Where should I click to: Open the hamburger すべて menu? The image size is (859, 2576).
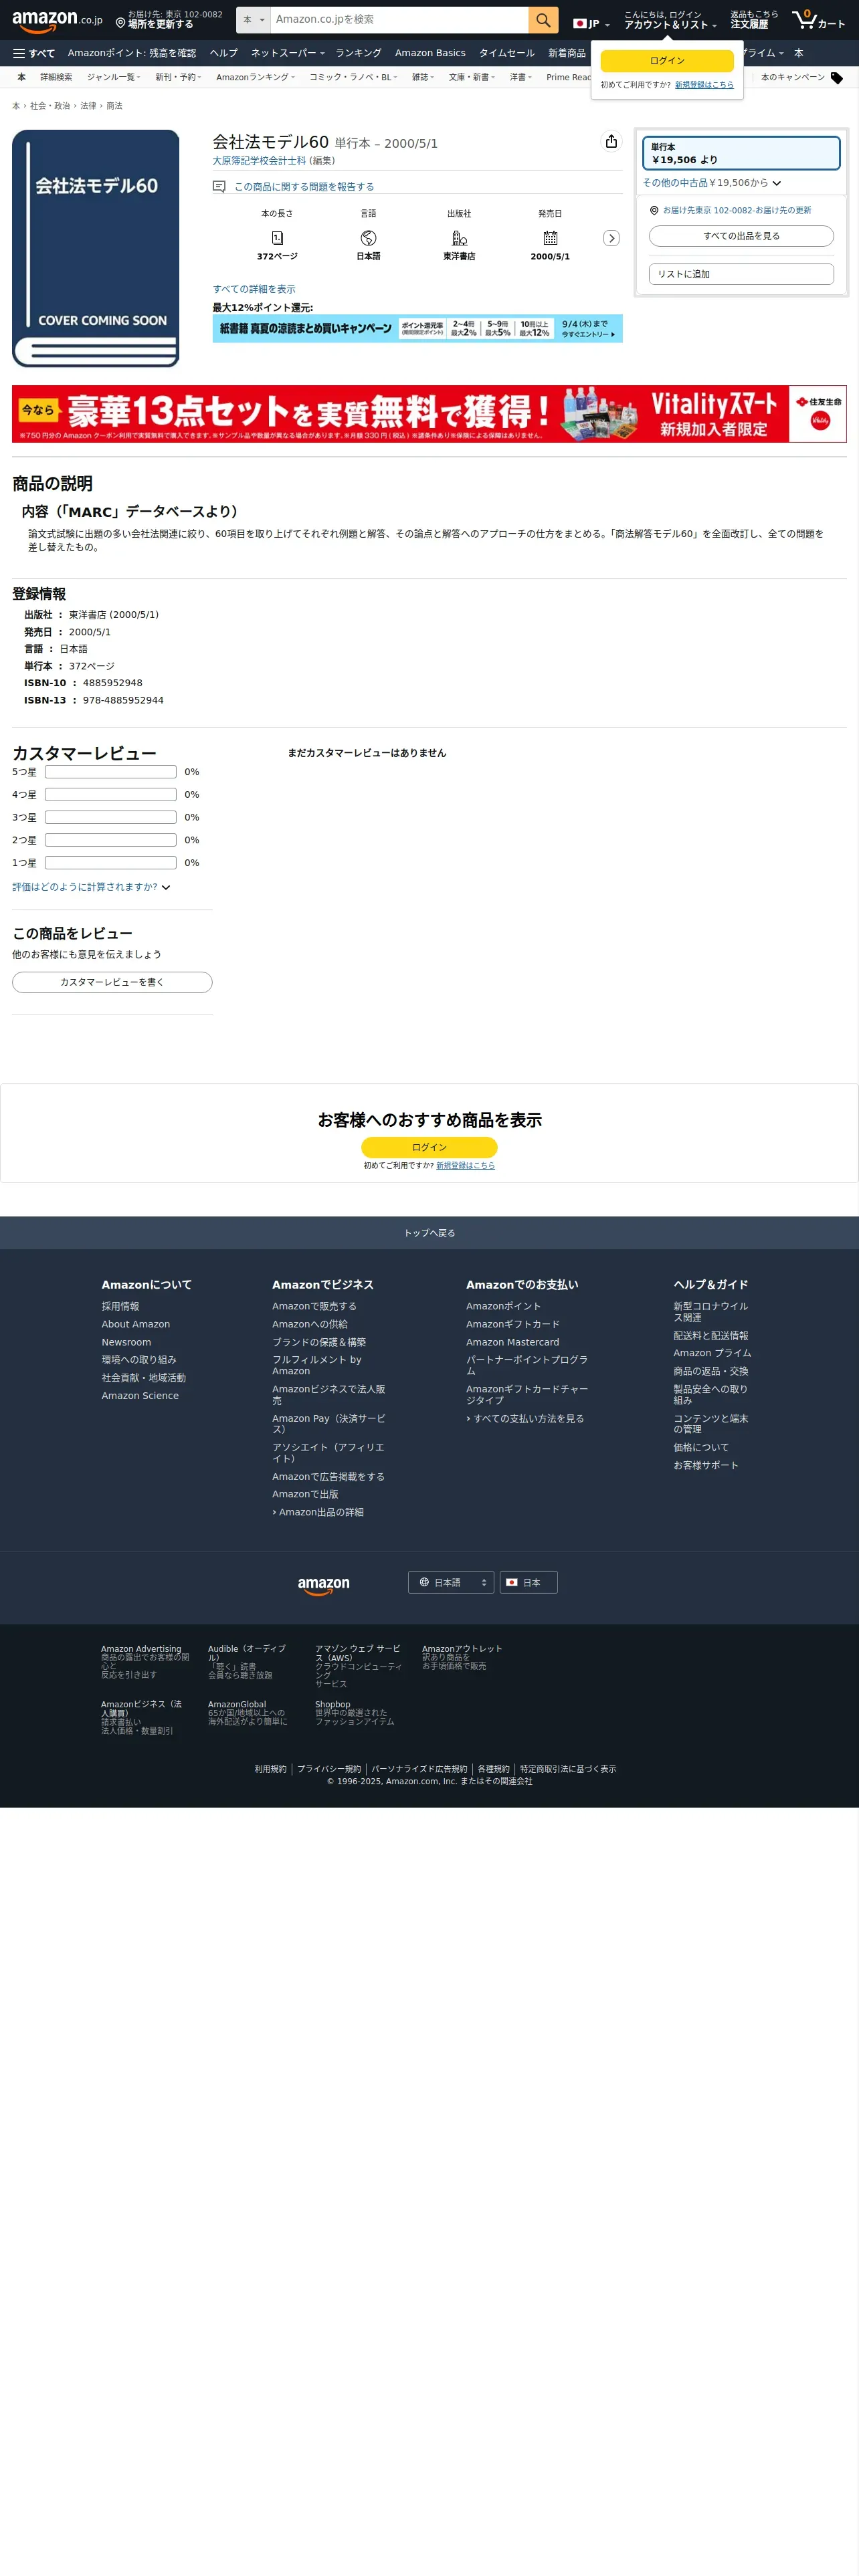pos(34,53)
